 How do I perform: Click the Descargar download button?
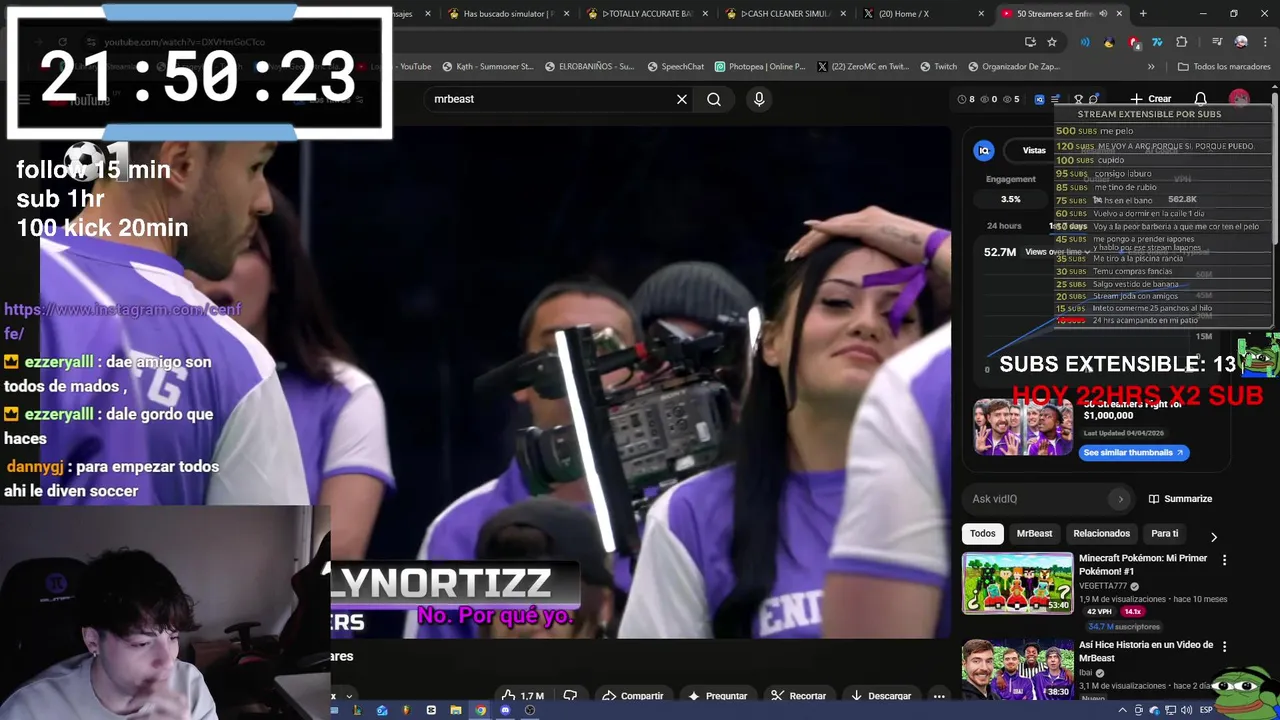(x=881, y=695)
